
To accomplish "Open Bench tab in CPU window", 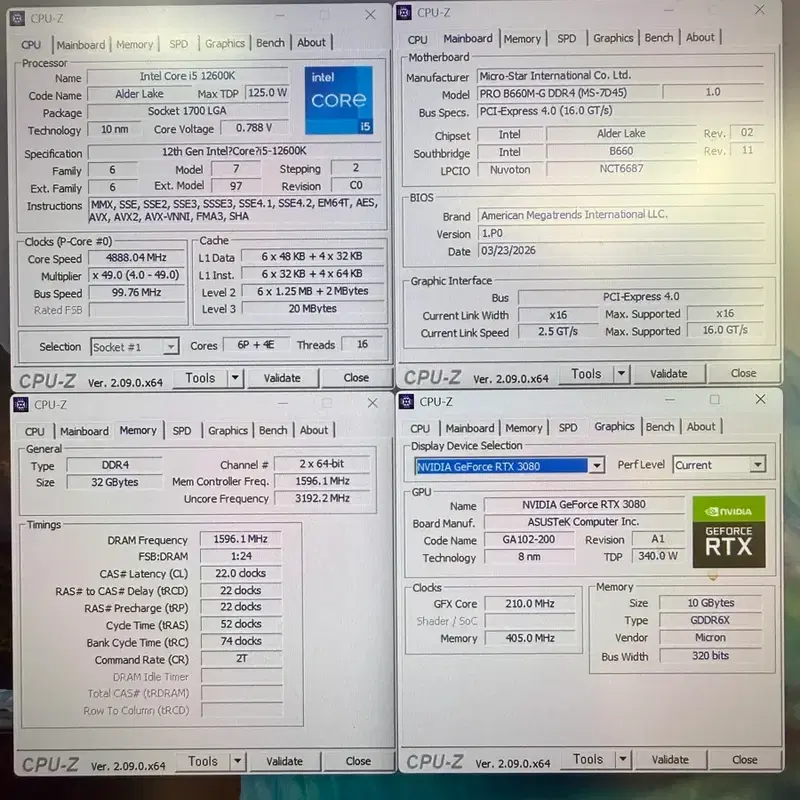I will (270, 43).
